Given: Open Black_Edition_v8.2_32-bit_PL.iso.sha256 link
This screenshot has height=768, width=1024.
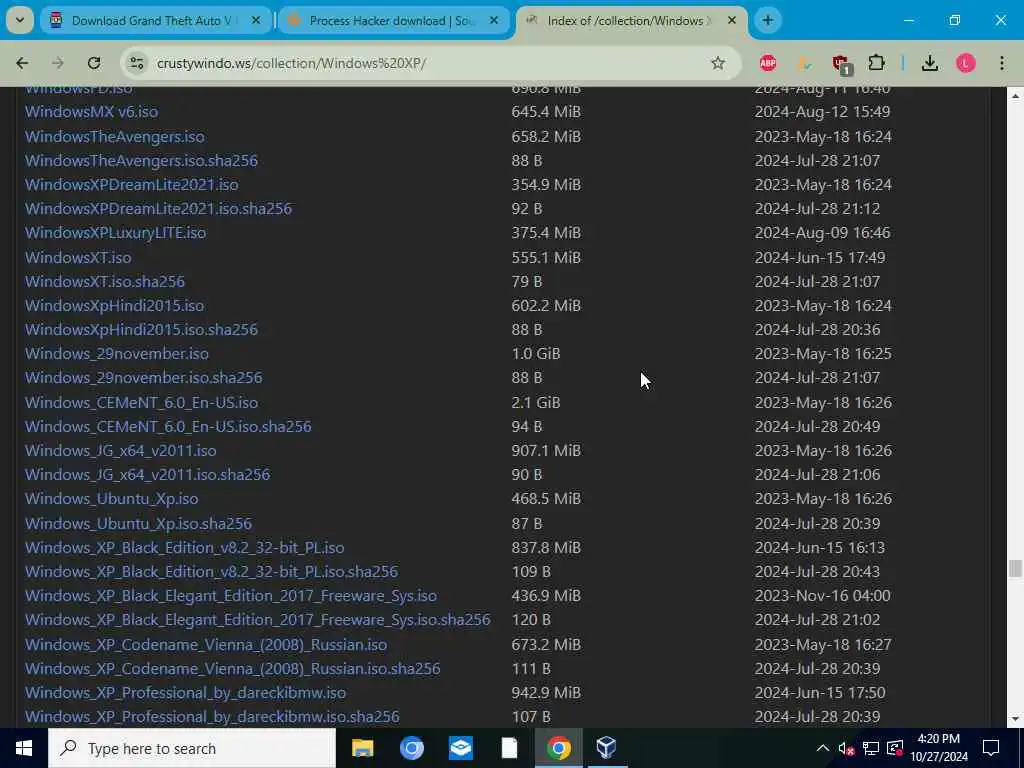Looking at the screenshot, I should (212, 571).
